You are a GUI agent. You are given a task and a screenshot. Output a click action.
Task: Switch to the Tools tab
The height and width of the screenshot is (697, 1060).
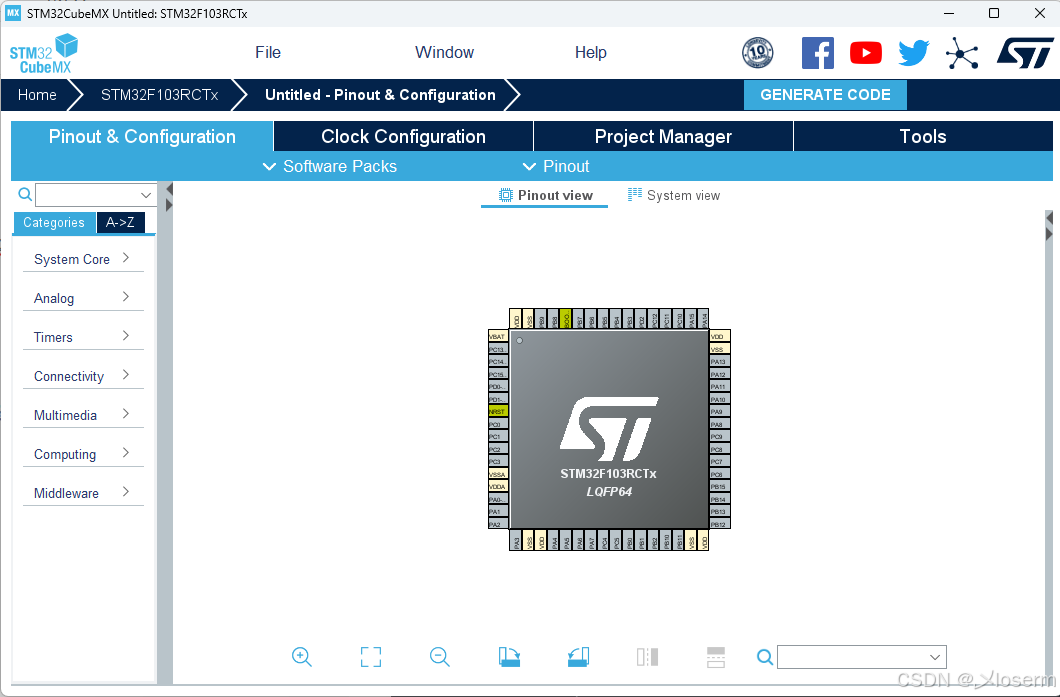[x=923, y=137]
